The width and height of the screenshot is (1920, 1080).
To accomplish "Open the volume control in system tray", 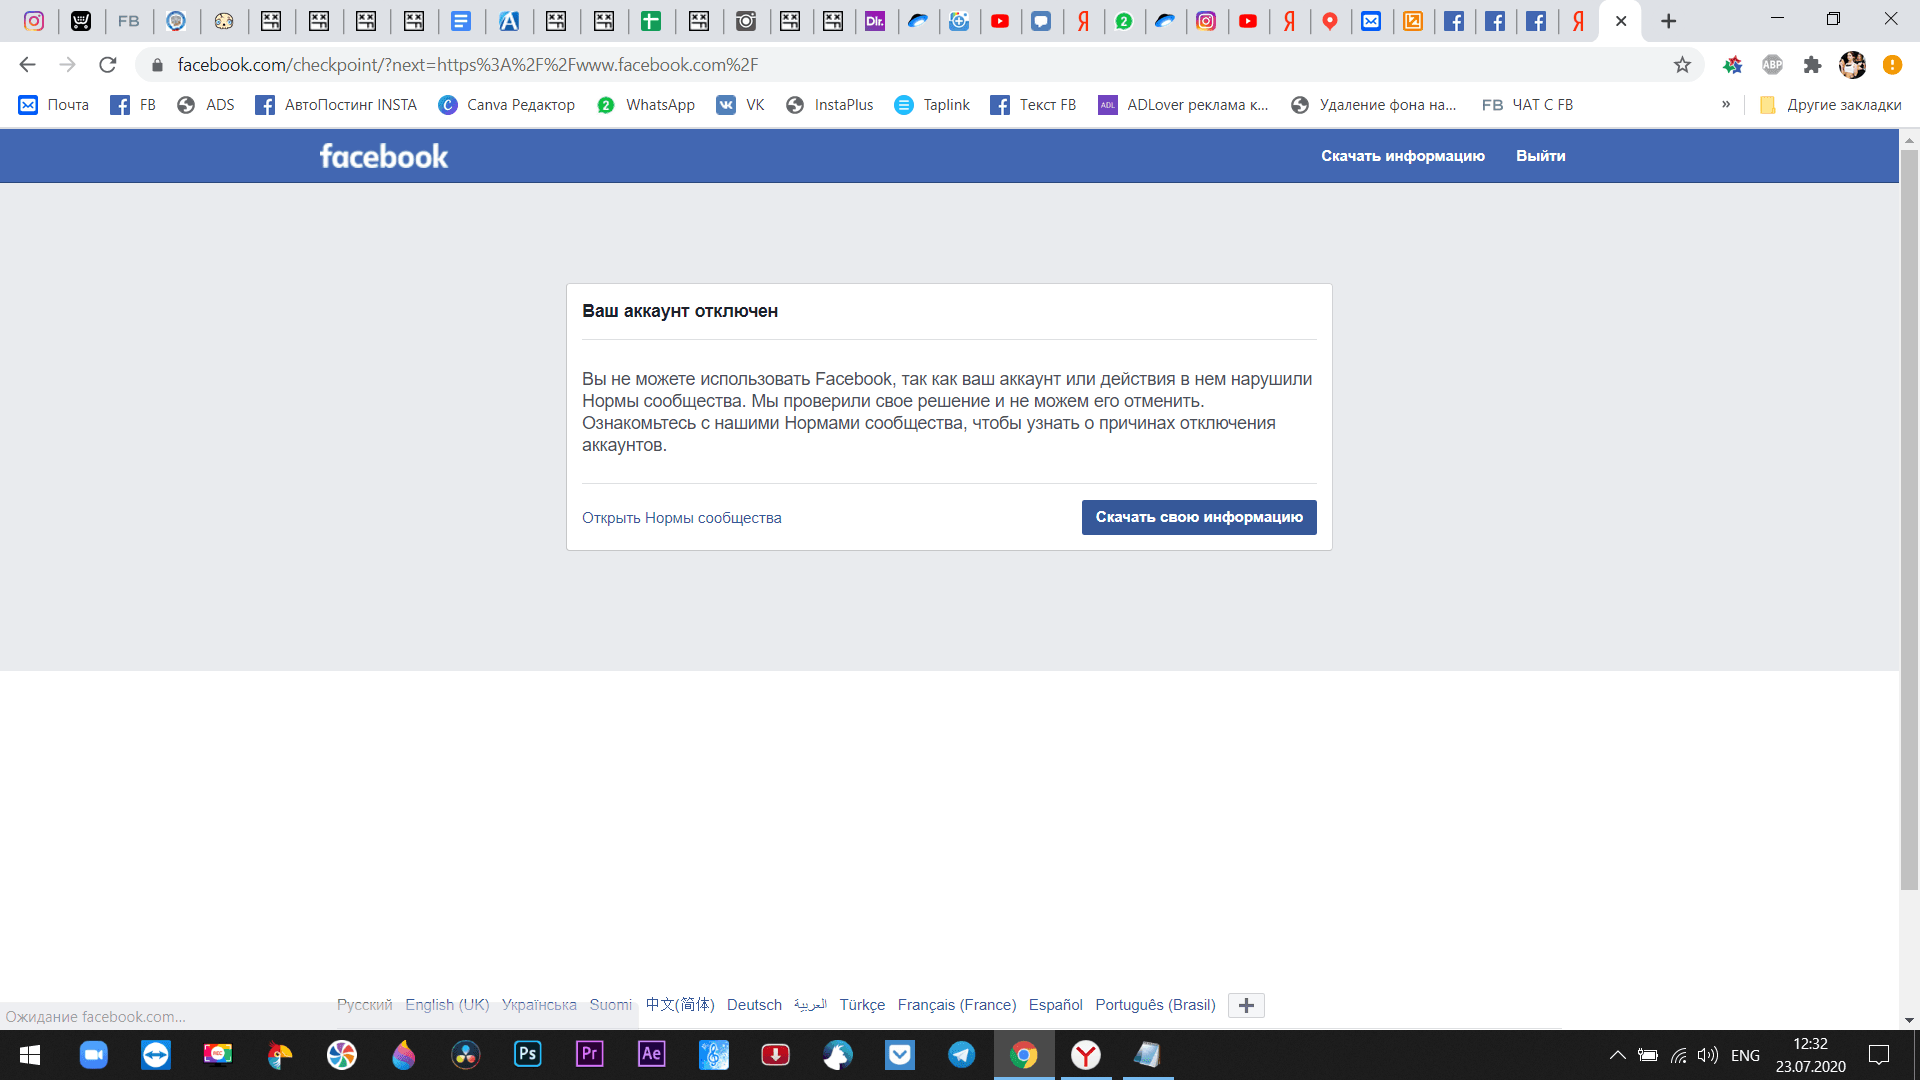I will click(1708, 1055).
